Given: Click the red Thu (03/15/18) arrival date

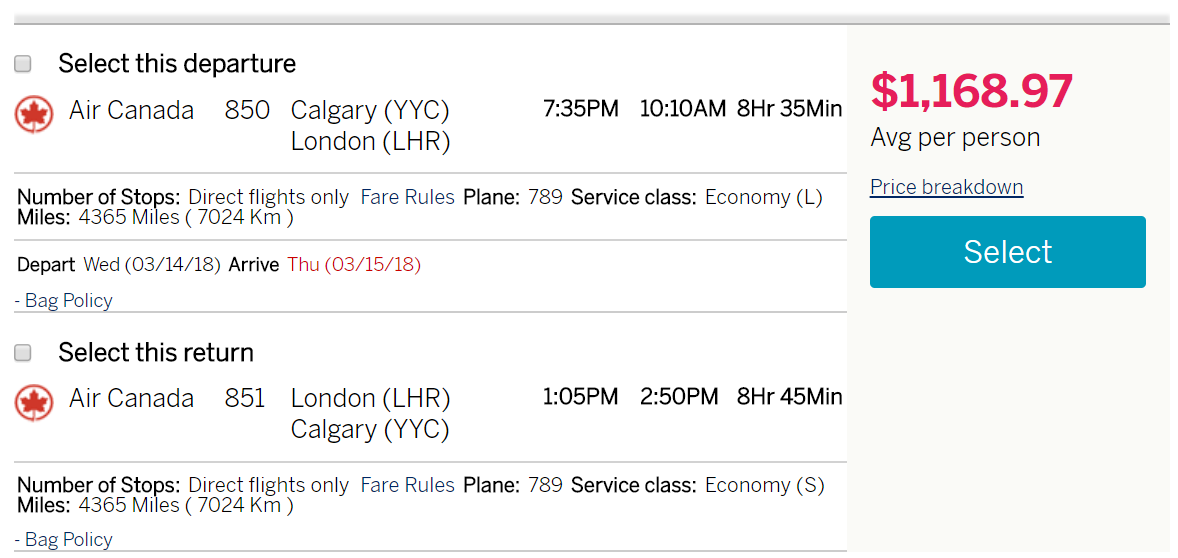Looking at the screenshot, I should [x=354, y=265].
